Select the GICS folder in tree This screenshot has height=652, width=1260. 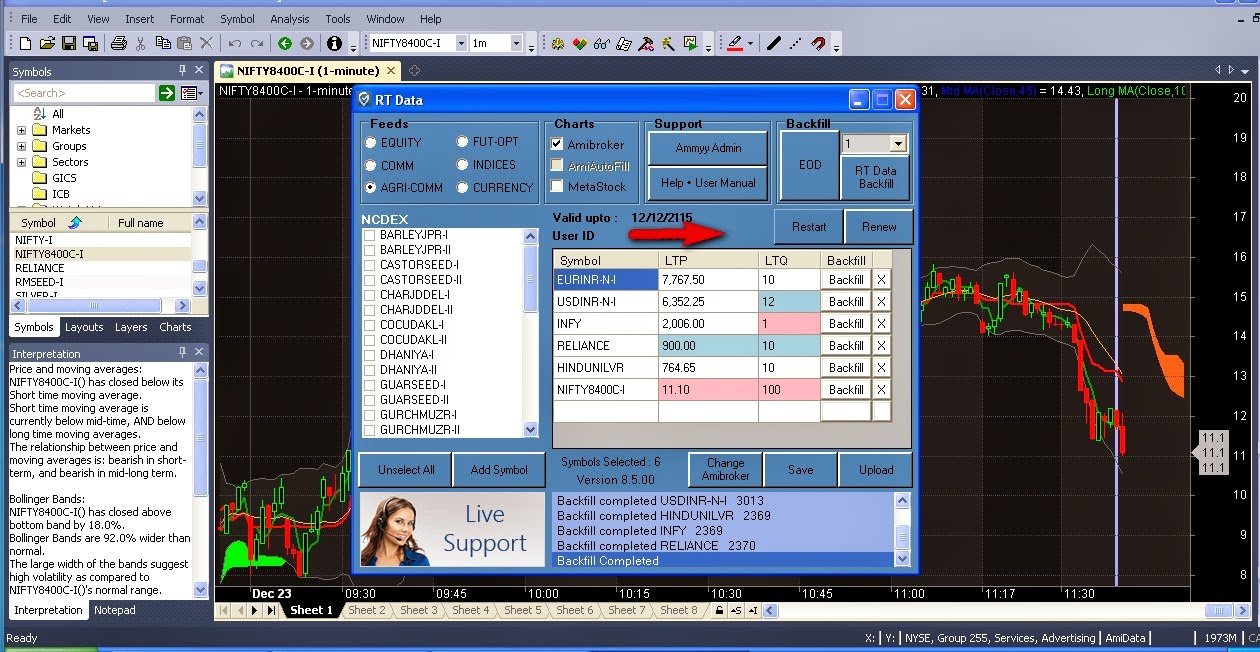(64, 178)
